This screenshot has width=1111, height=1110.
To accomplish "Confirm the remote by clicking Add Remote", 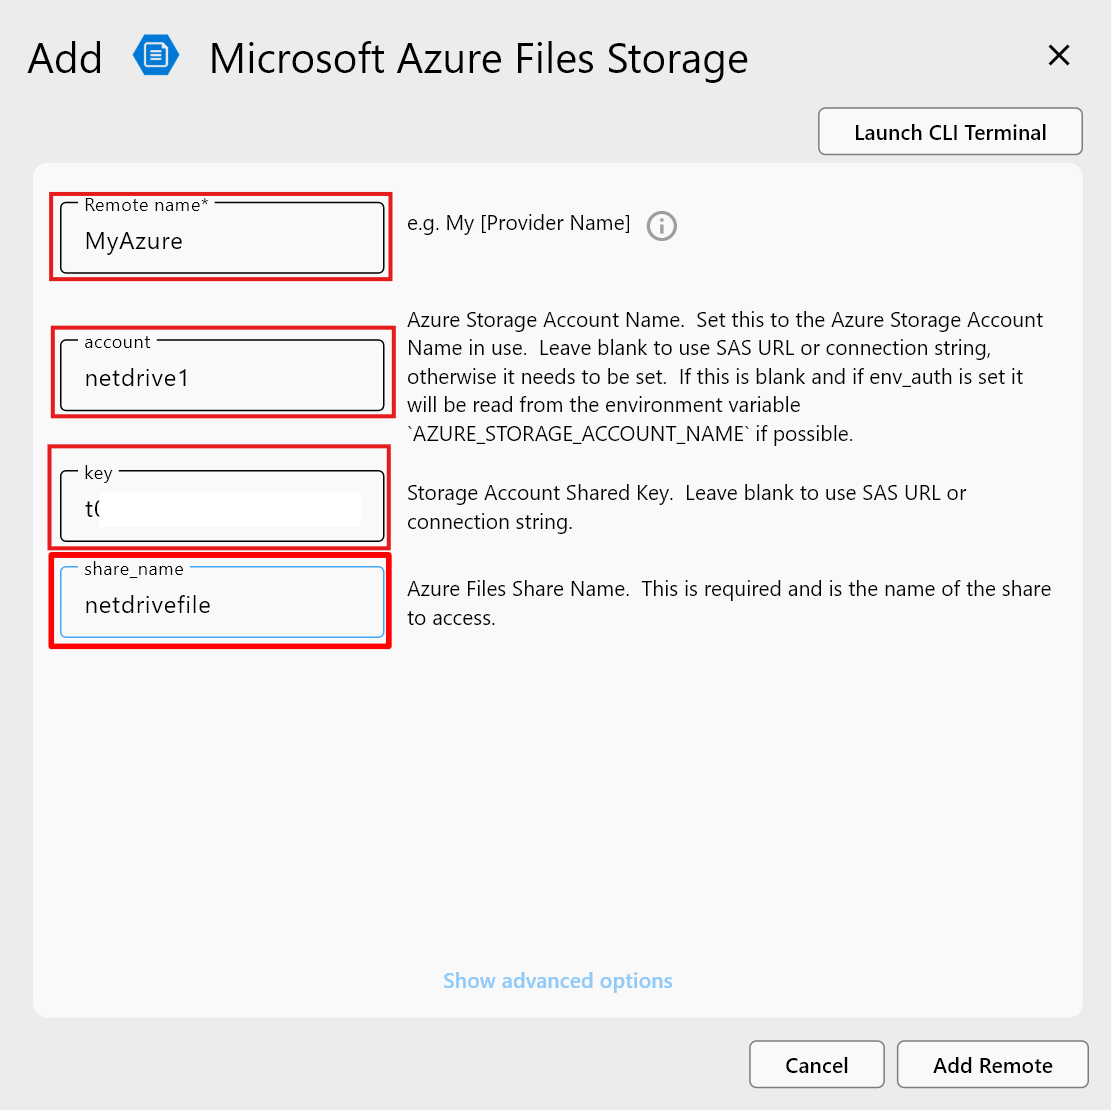I will (x=991, y=1064).
